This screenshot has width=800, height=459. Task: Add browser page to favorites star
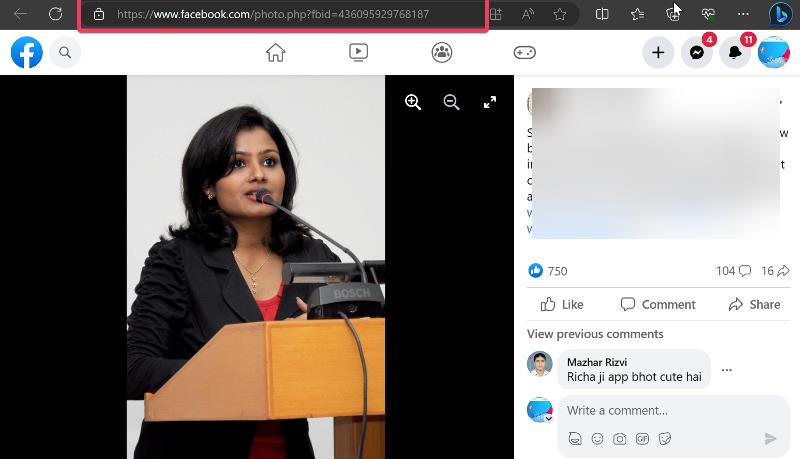point(560,14)
